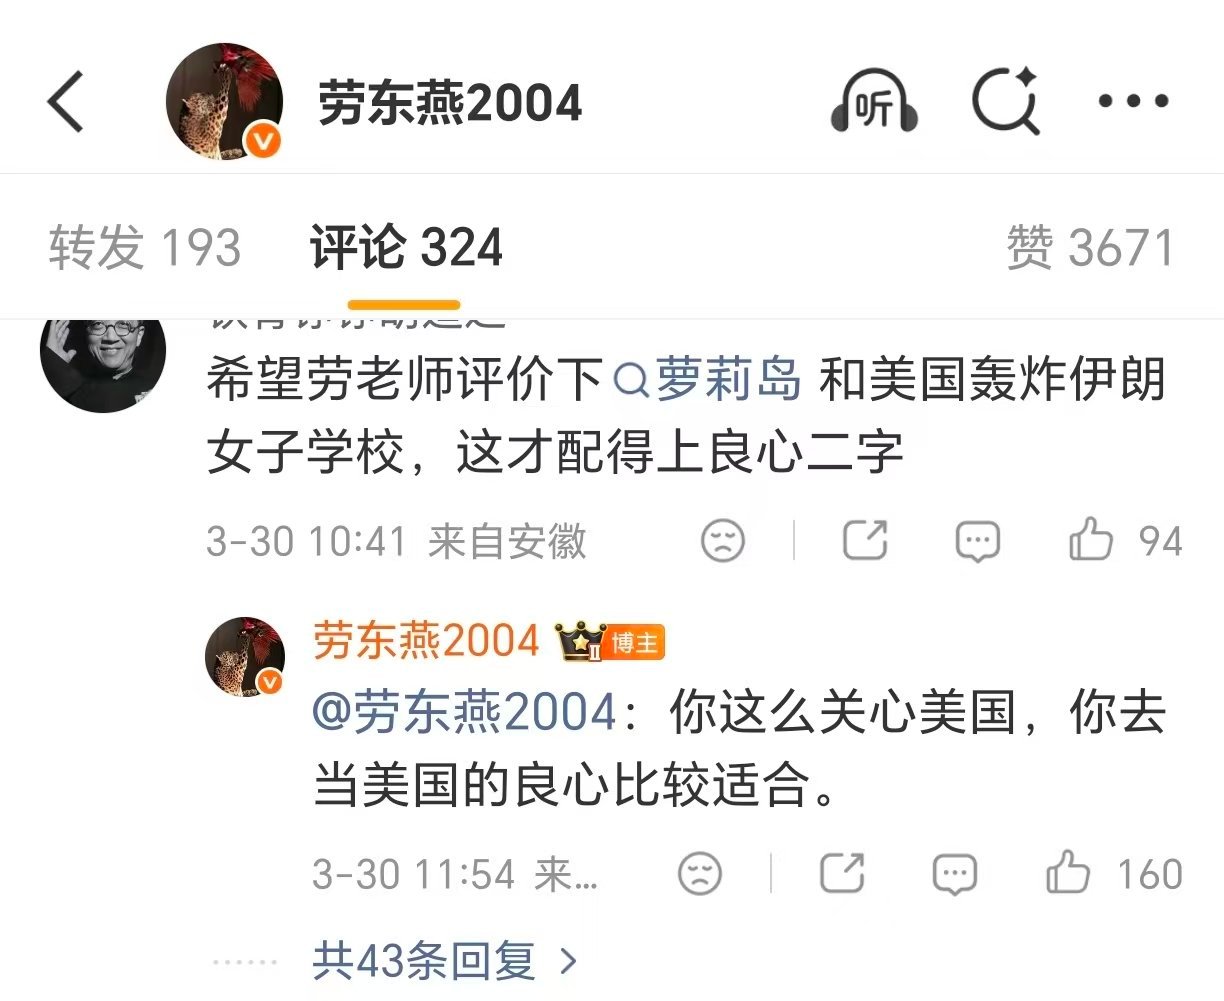The height and width of the screenshot is (1001, 1224).
Task: Tap emoji react icon on first comment
Action: 722,541
